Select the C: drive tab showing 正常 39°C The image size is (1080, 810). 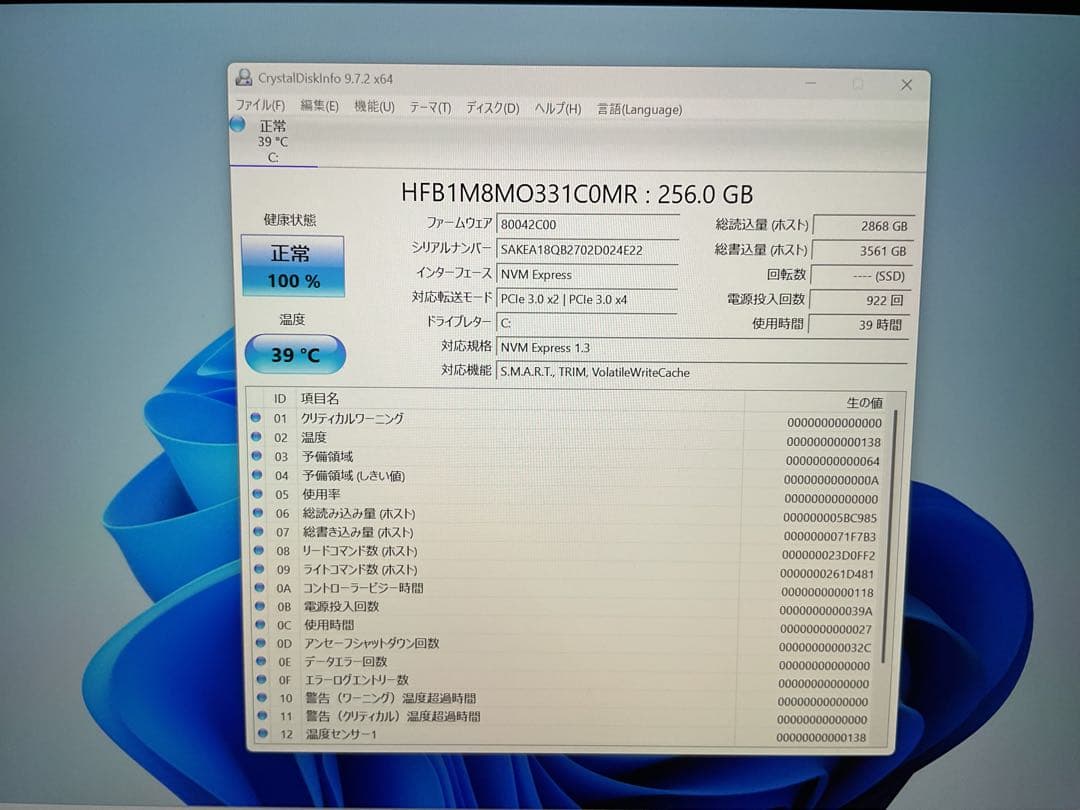point(272,140)
